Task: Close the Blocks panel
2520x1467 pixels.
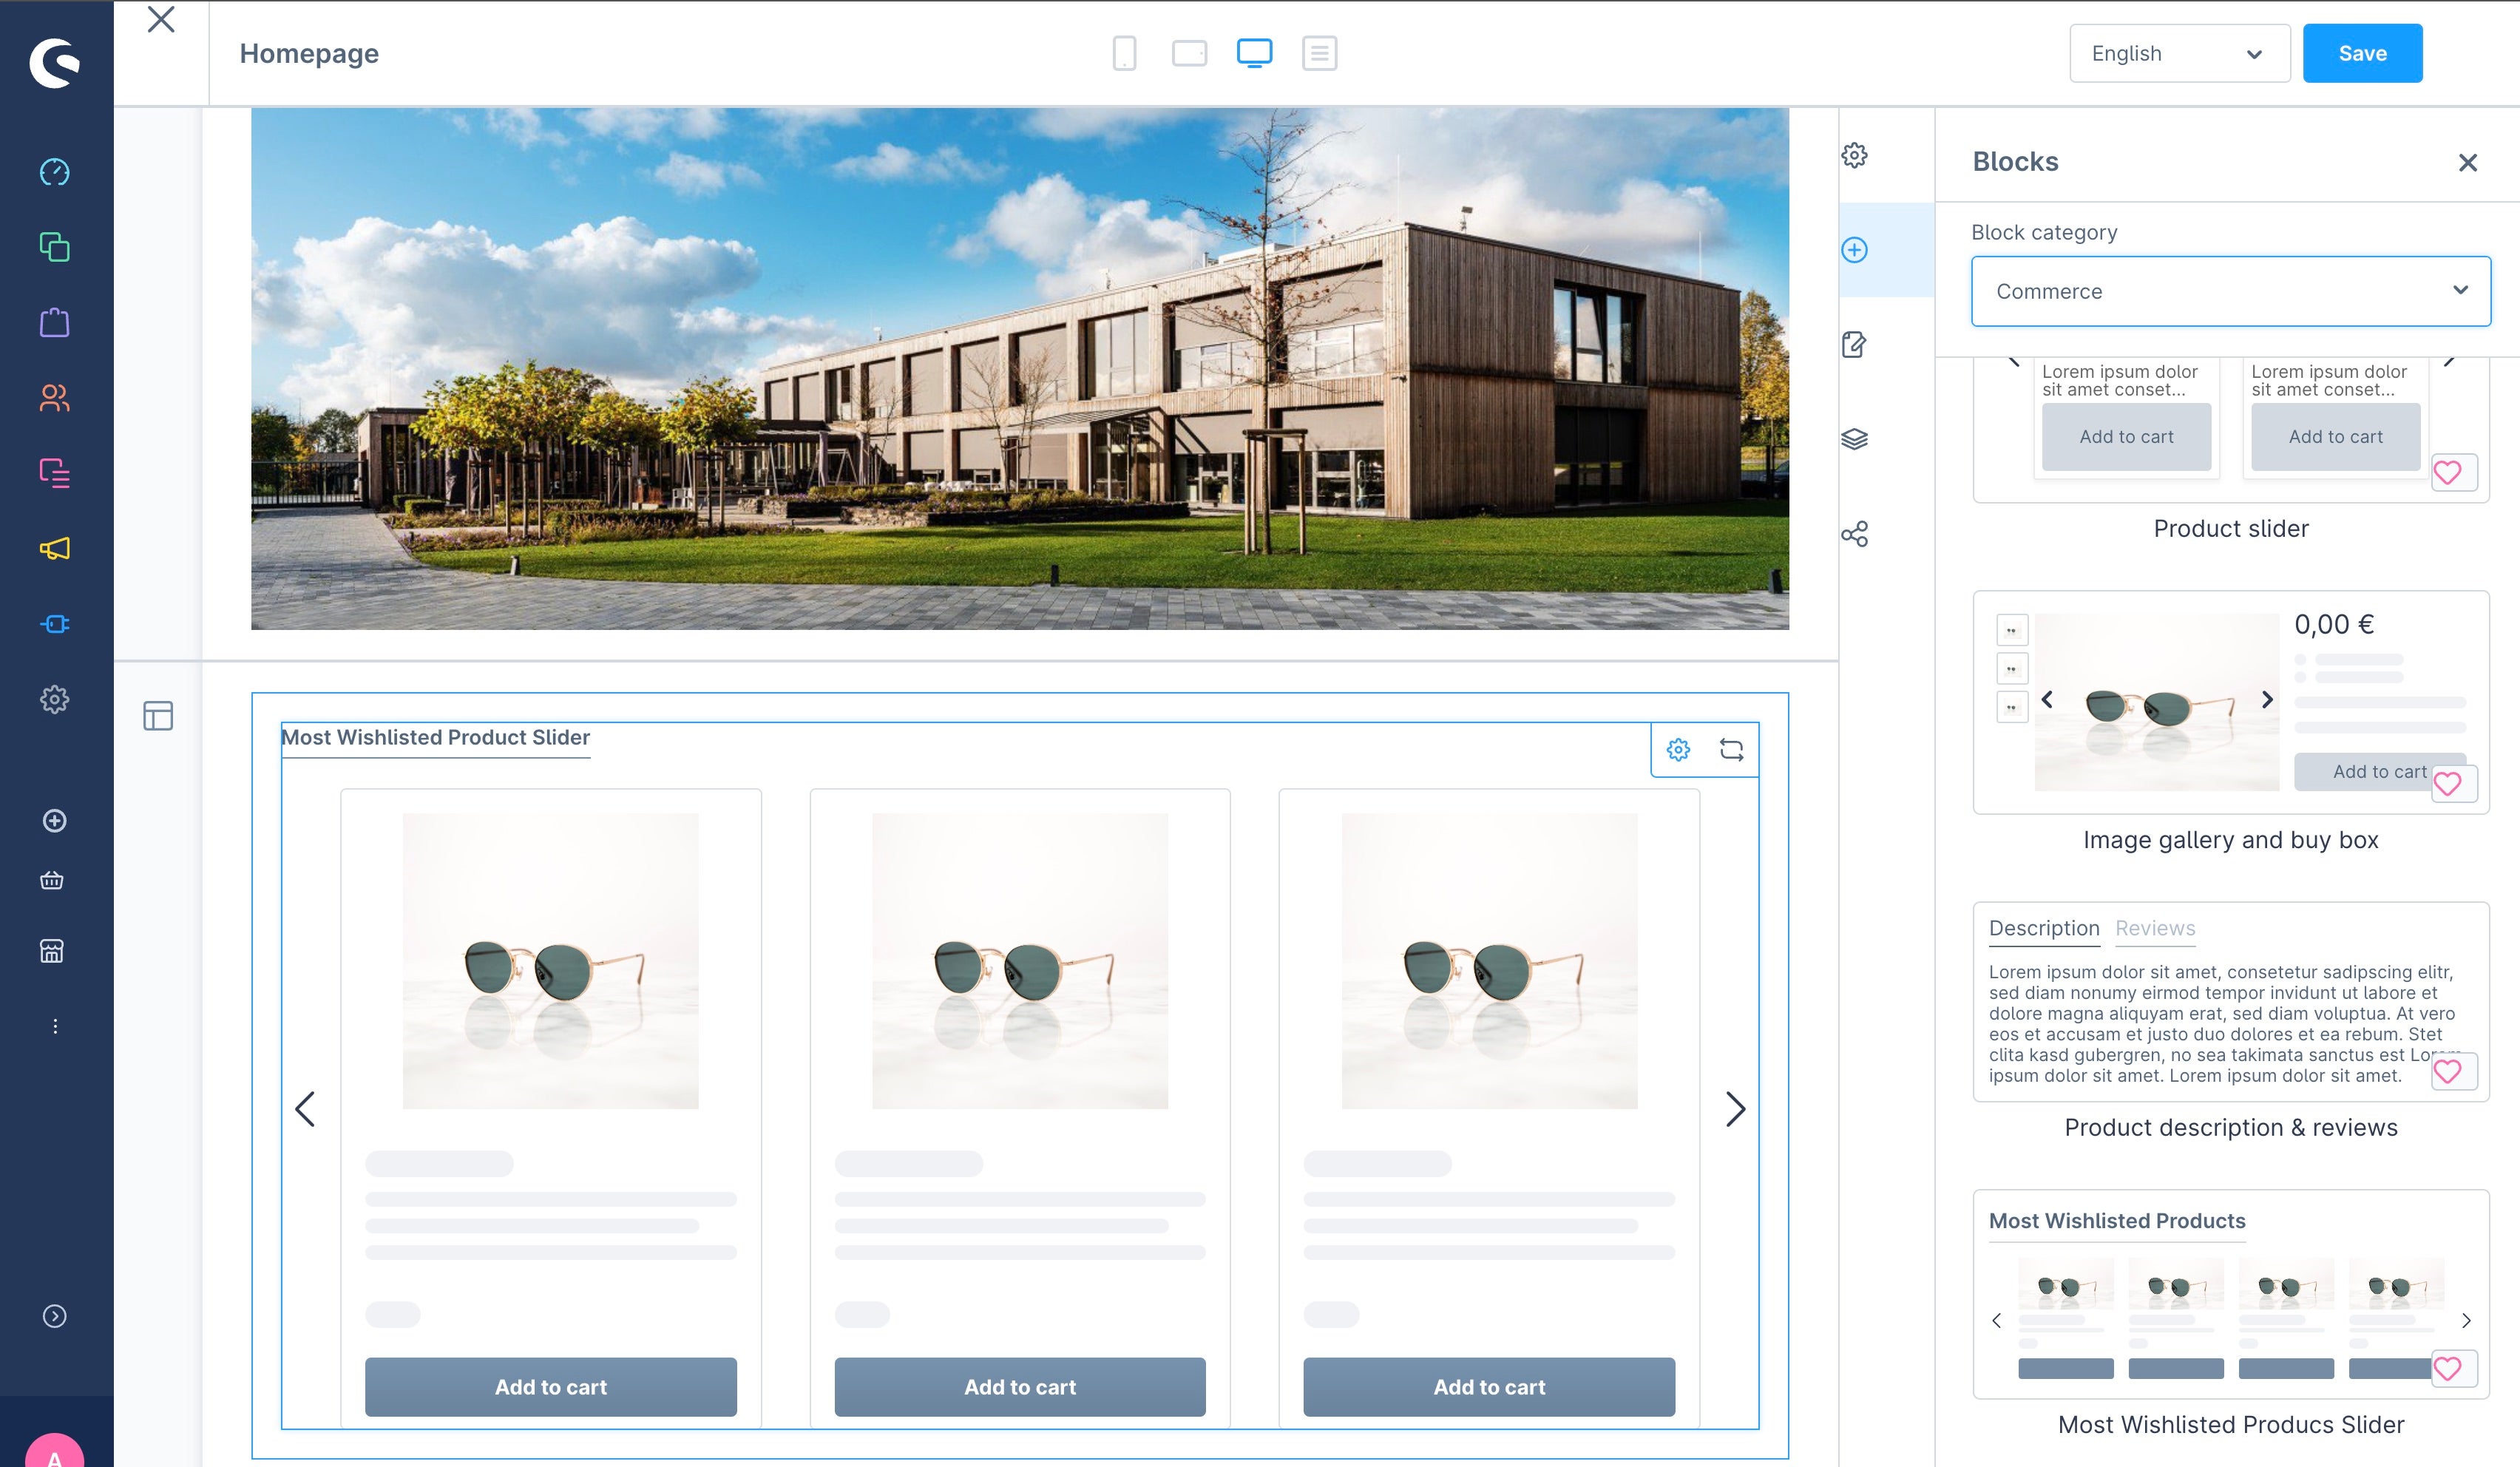Action: coord(2467,162)
